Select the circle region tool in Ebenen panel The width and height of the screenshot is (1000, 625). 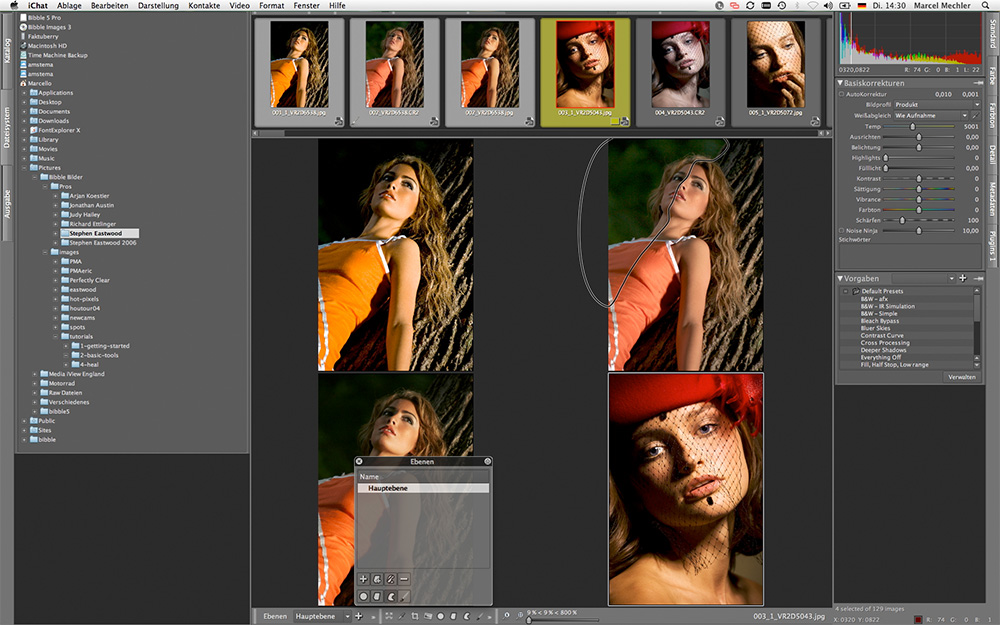(363, 597)
